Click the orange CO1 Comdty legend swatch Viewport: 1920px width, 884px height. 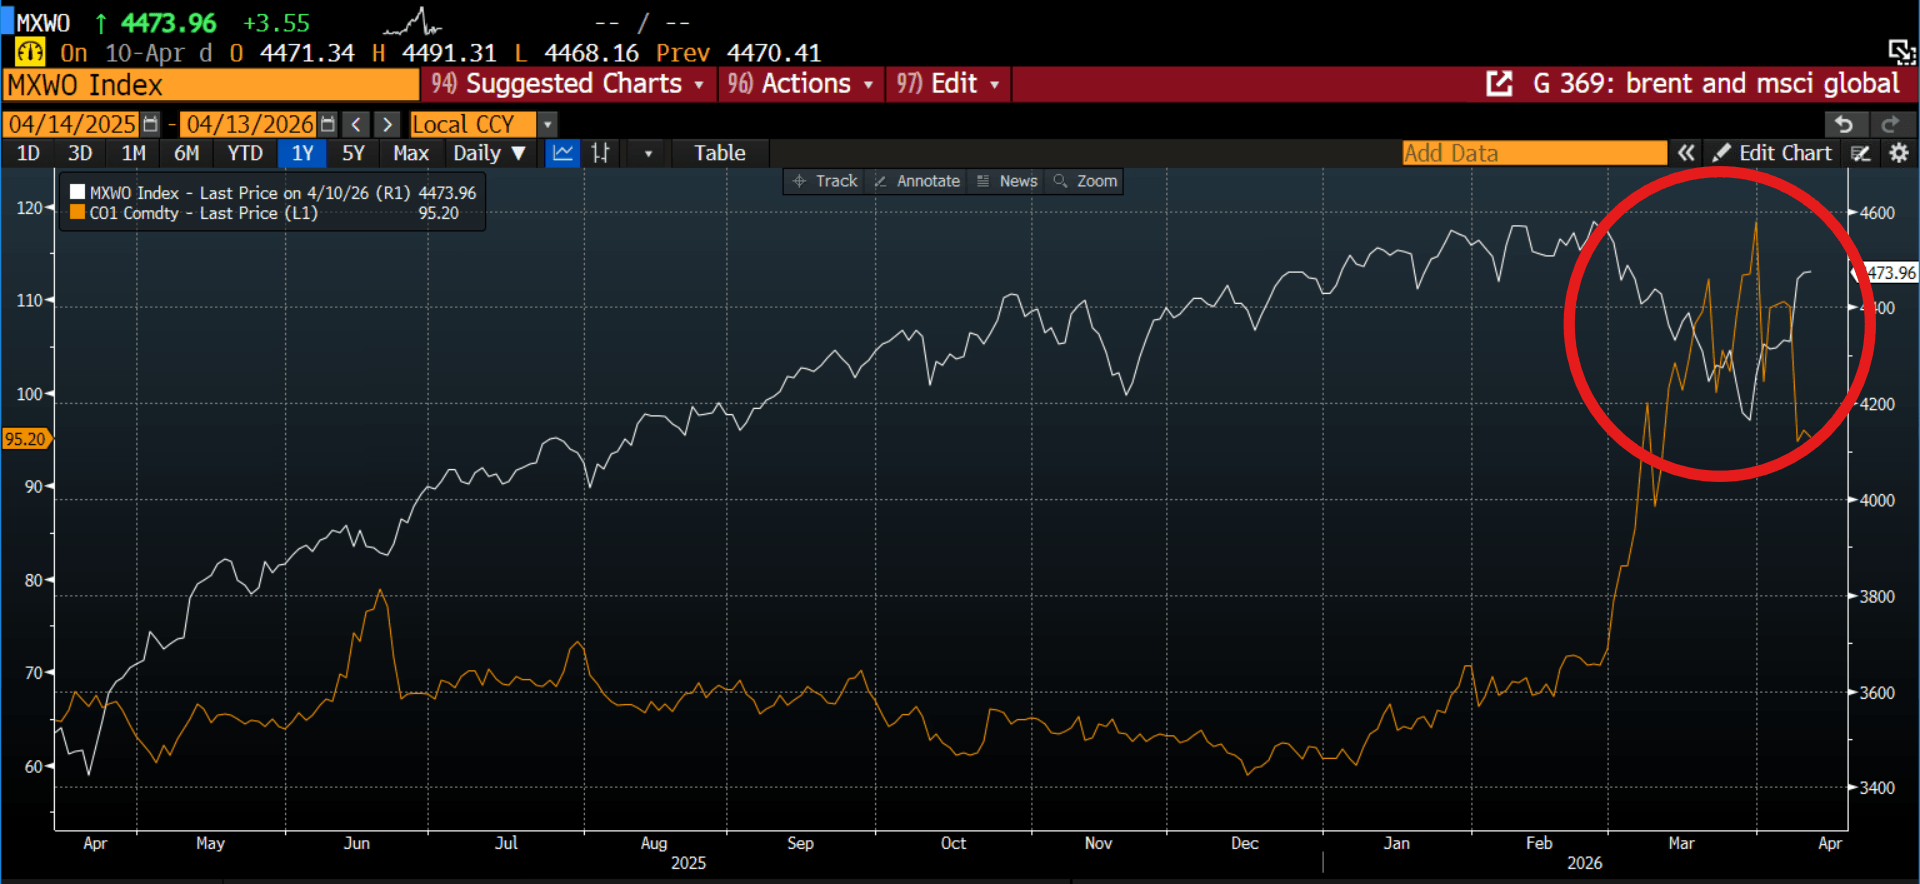(77, 212)
